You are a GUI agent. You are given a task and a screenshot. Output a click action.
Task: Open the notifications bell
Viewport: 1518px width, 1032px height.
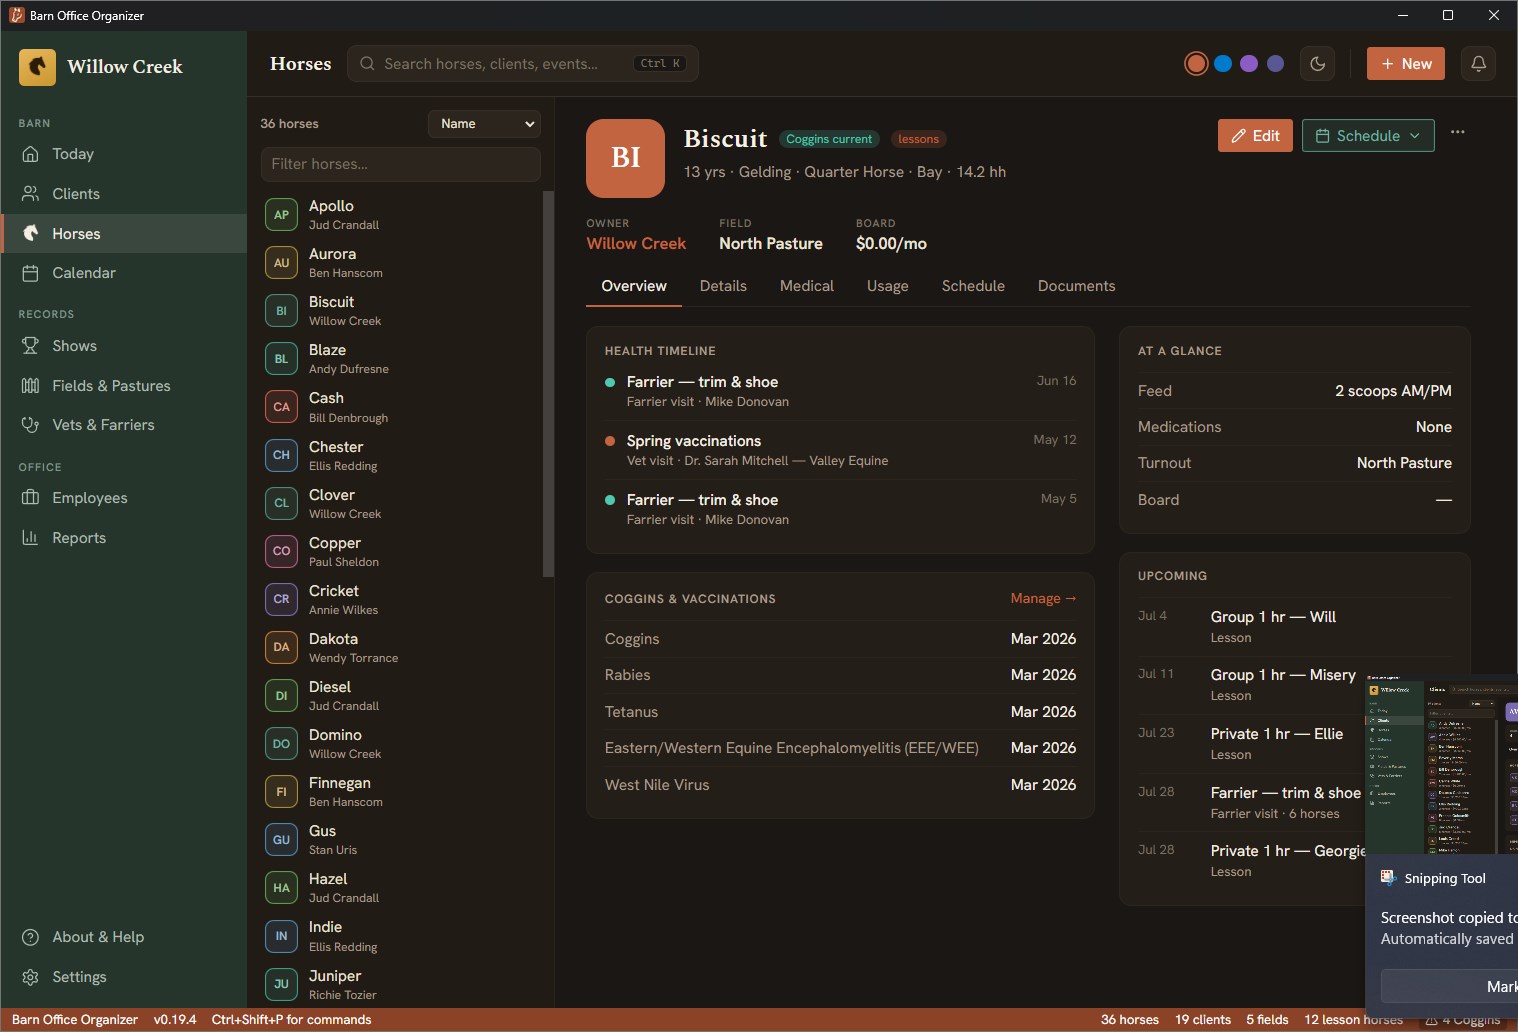click(x=1478, y=64)
